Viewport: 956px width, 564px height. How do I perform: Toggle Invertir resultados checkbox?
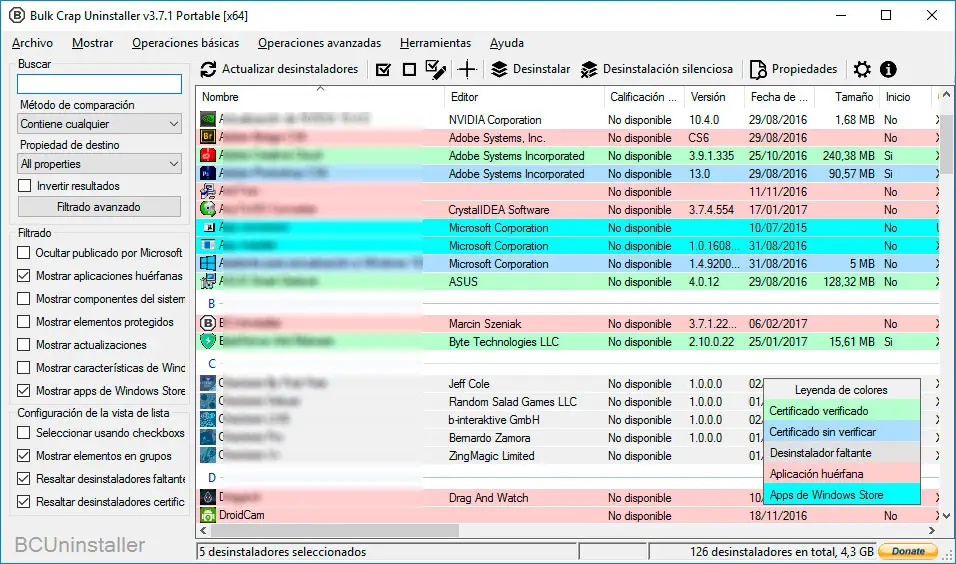pyautogui.click(x=24, y=185)
